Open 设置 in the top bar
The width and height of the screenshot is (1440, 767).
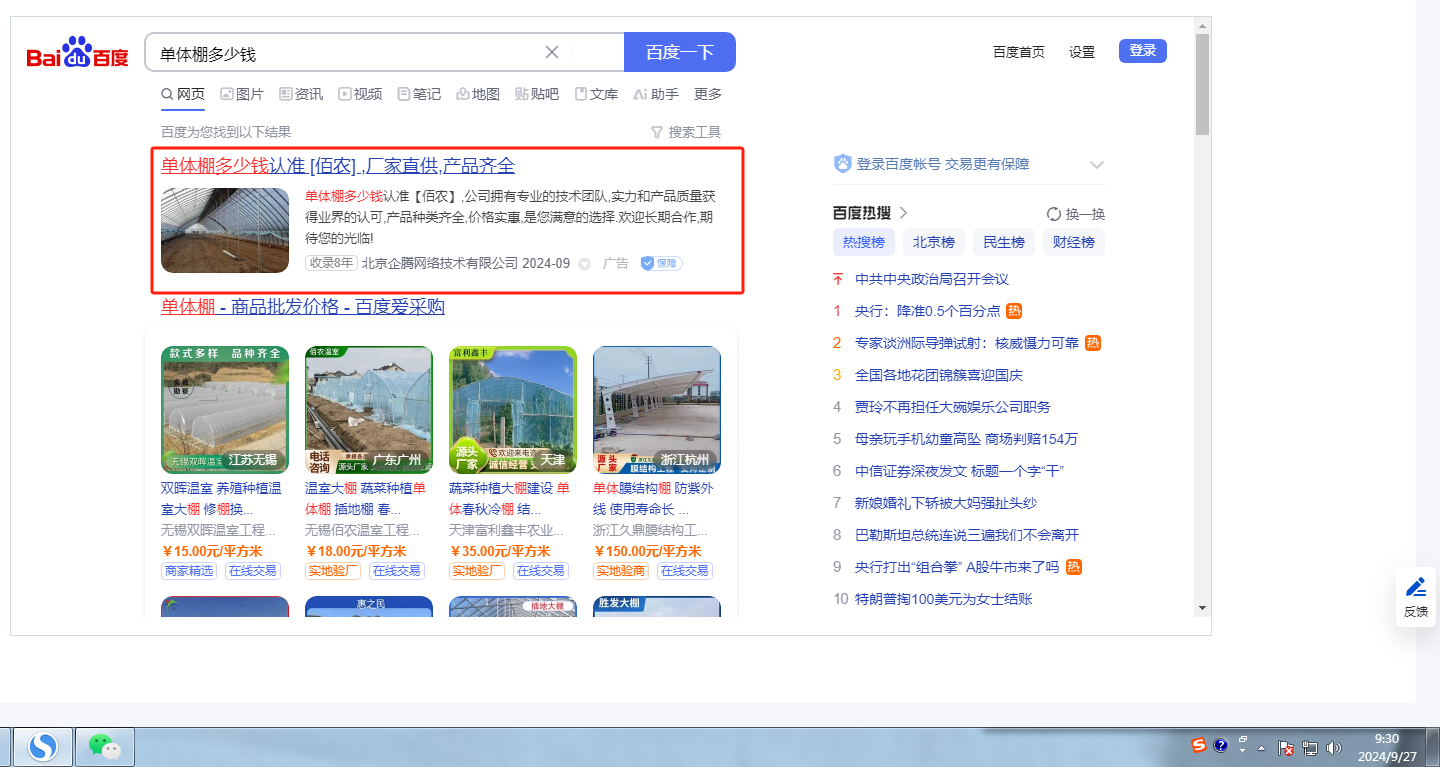1082,52
